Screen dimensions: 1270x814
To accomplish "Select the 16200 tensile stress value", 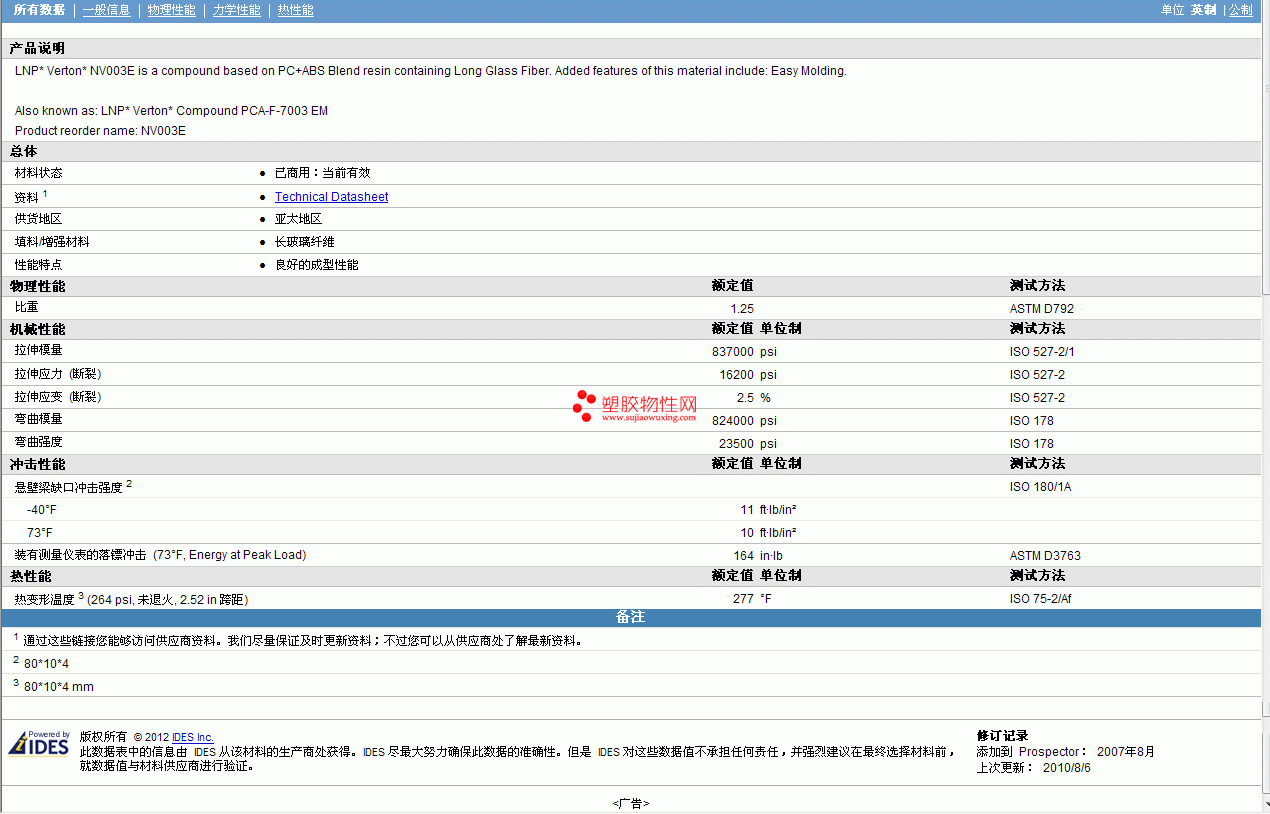I will [736, 375].
